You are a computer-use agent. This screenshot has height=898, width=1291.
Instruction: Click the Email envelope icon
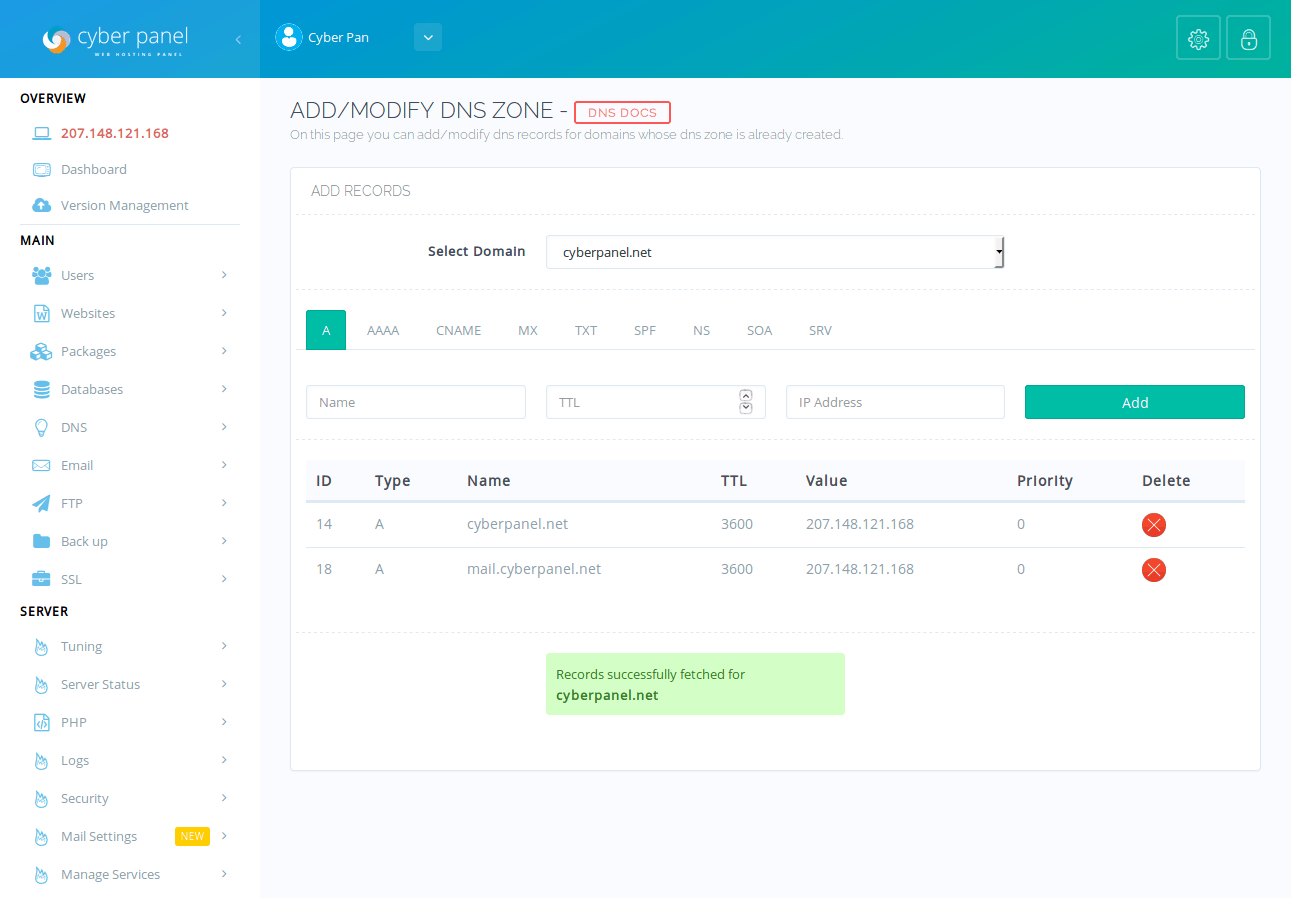(41, 465)
